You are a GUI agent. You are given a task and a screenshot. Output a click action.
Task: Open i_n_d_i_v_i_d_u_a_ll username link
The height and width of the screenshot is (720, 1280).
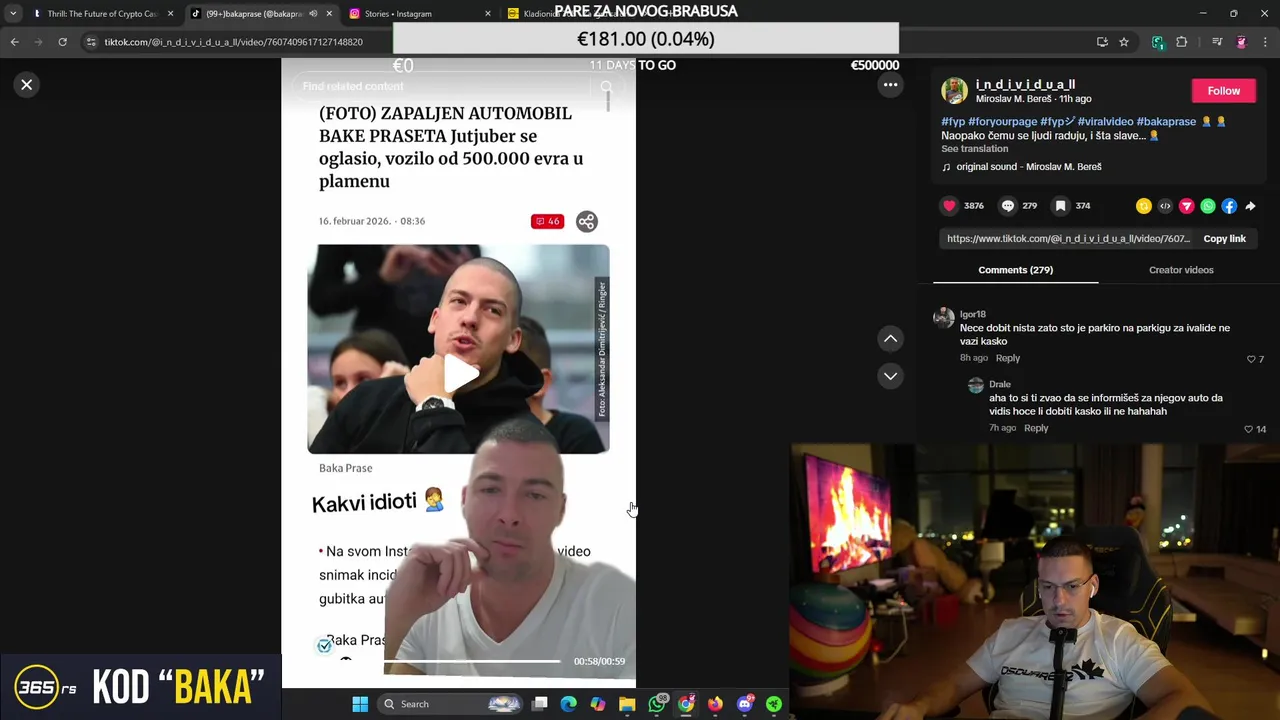pos(1025,85)
